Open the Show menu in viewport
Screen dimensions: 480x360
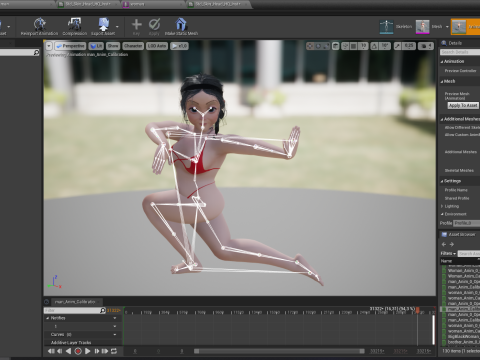[x=113, y=46]
